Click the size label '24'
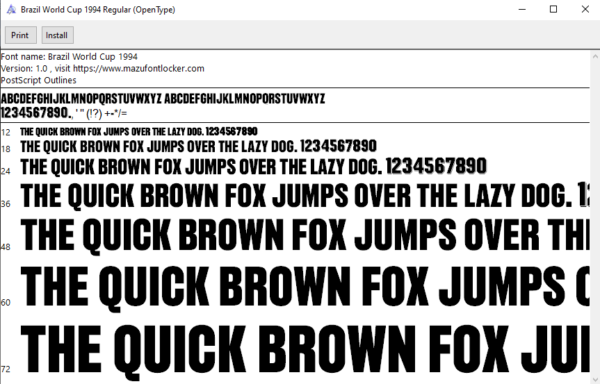 (x=6, y=171)
